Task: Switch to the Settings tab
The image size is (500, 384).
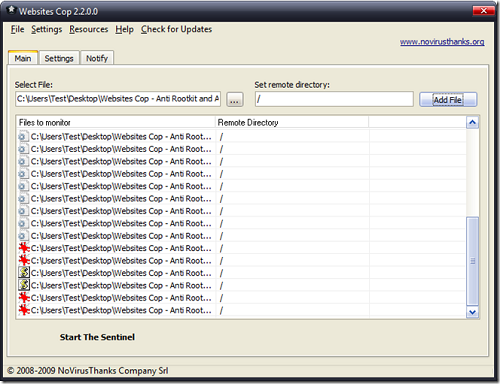Action: point(59,58)
